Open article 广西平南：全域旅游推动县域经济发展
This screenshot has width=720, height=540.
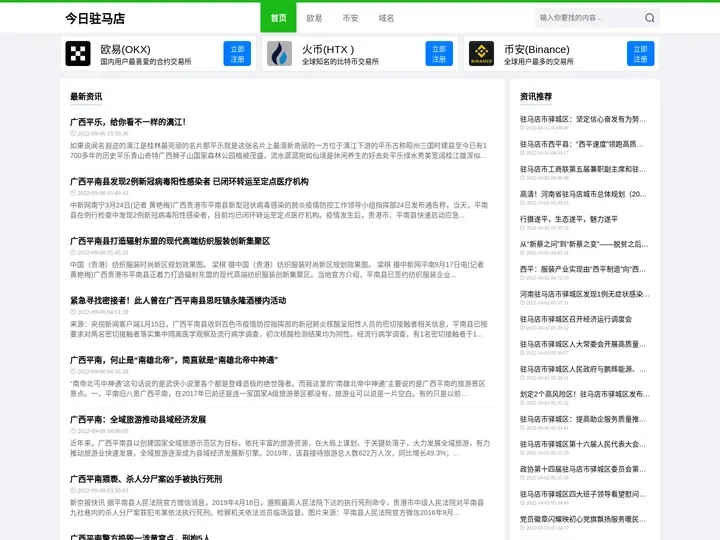(138, 419)
